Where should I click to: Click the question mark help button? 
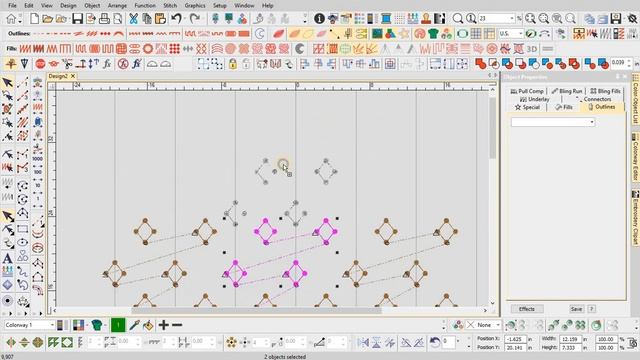tap(591, 309)
